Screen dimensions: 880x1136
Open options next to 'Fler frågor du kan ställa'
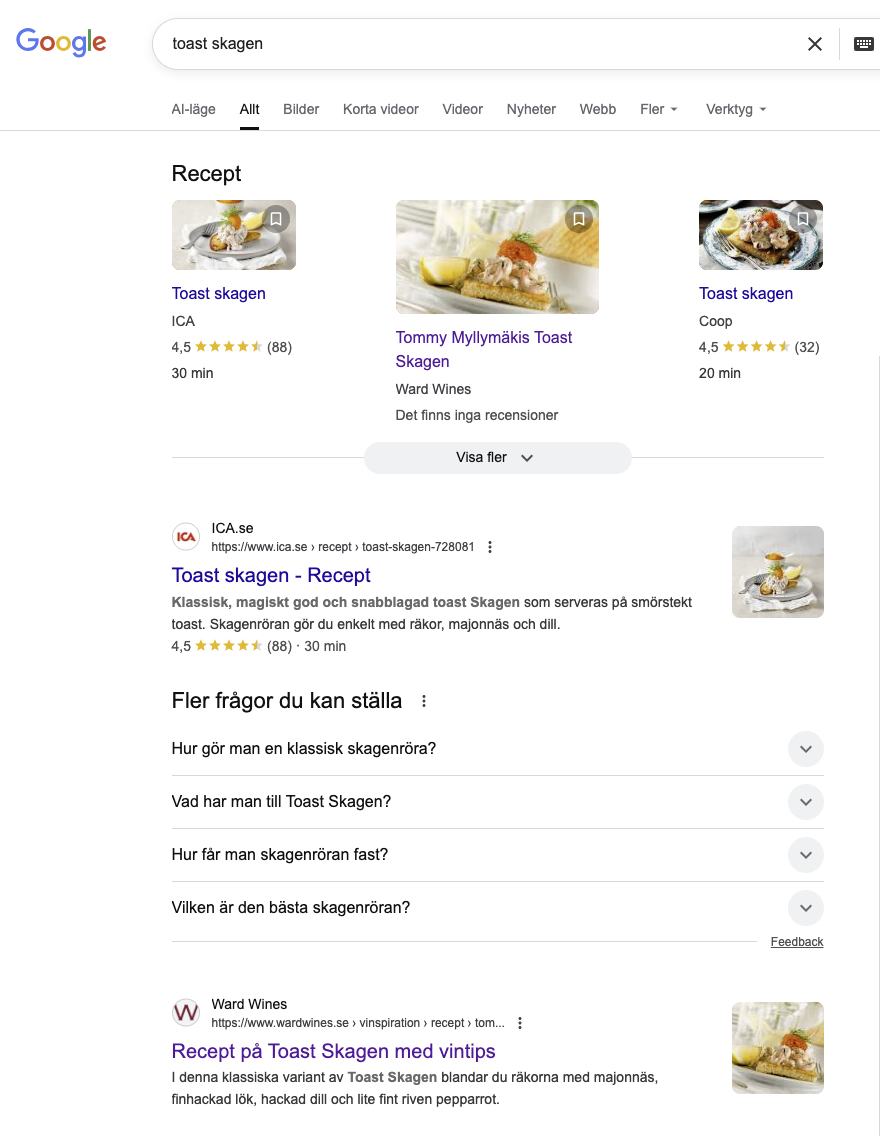click(x=424, y=701)
